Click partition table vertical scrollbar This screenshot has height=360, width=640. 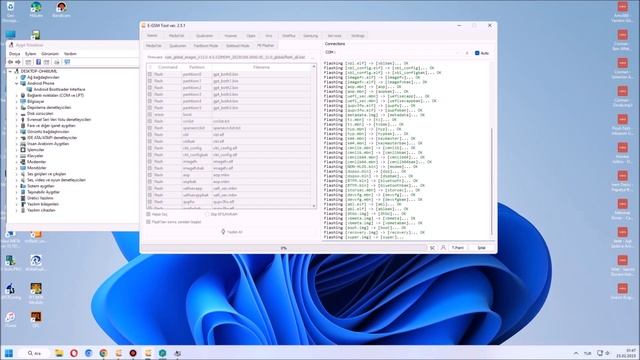pyautogui.click(x=314, y=136)
